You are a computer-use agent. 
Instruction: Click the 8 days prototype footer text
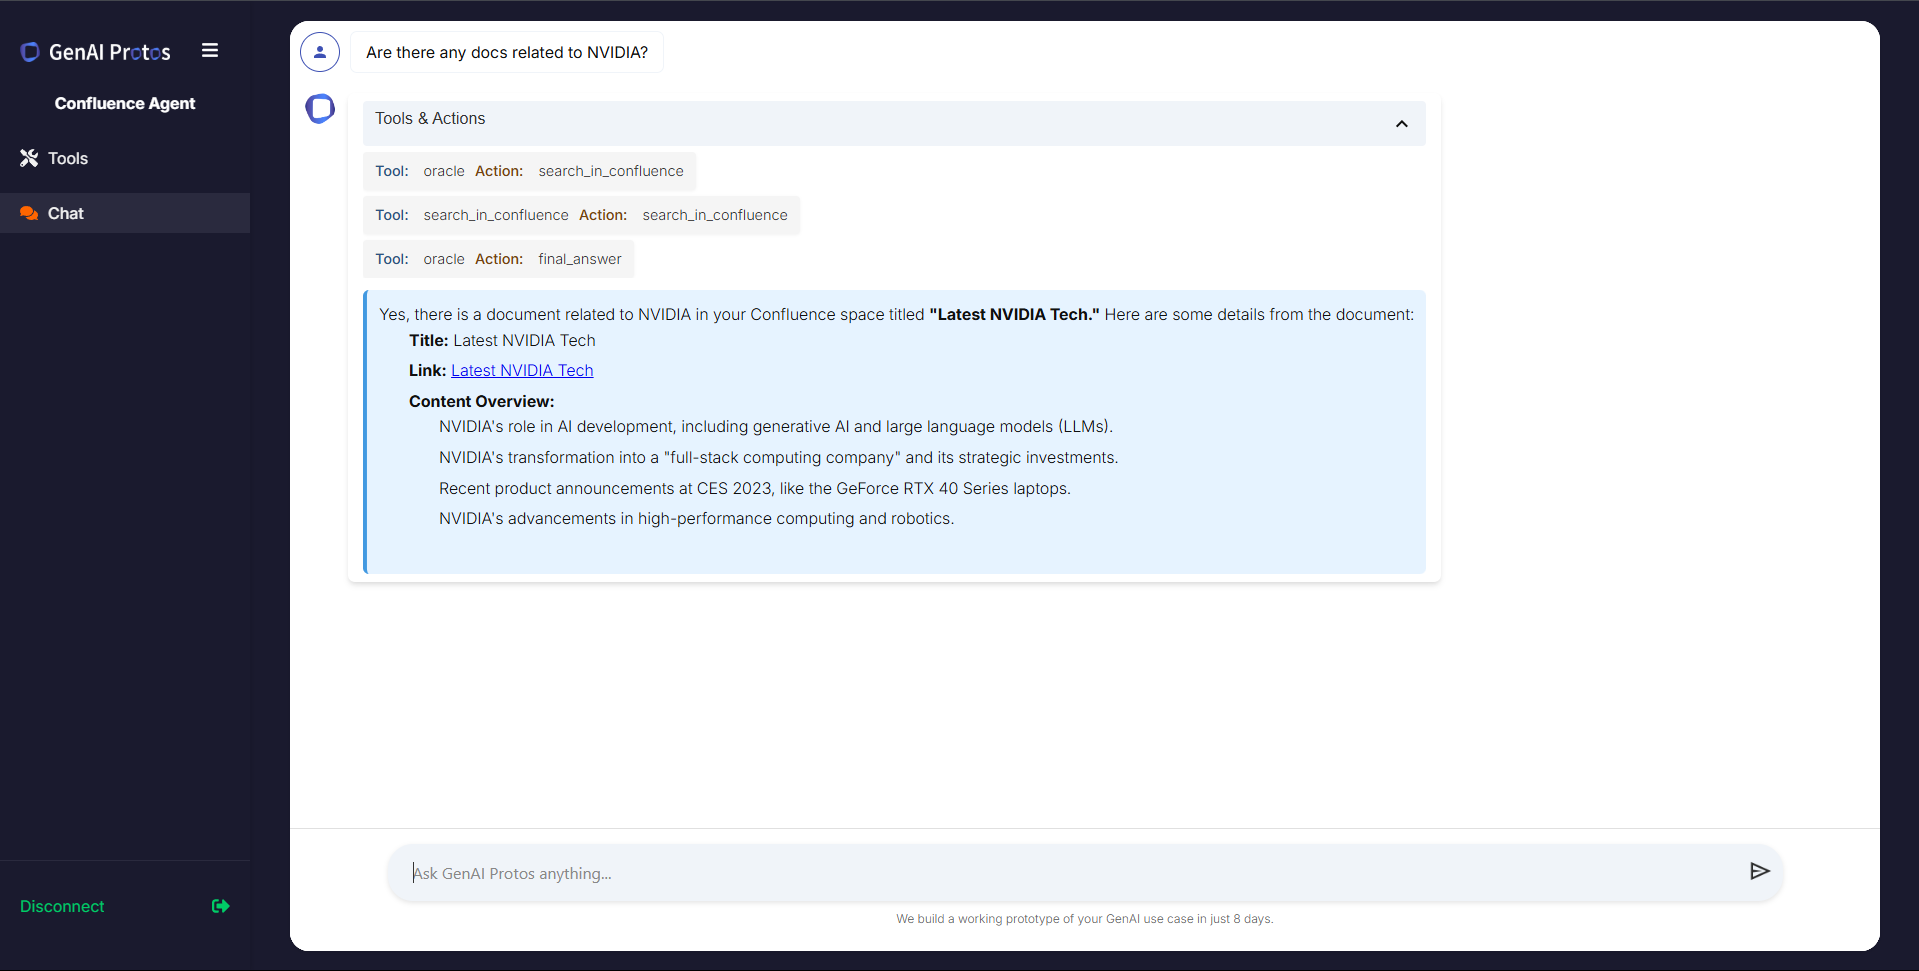coord(1085,919)
